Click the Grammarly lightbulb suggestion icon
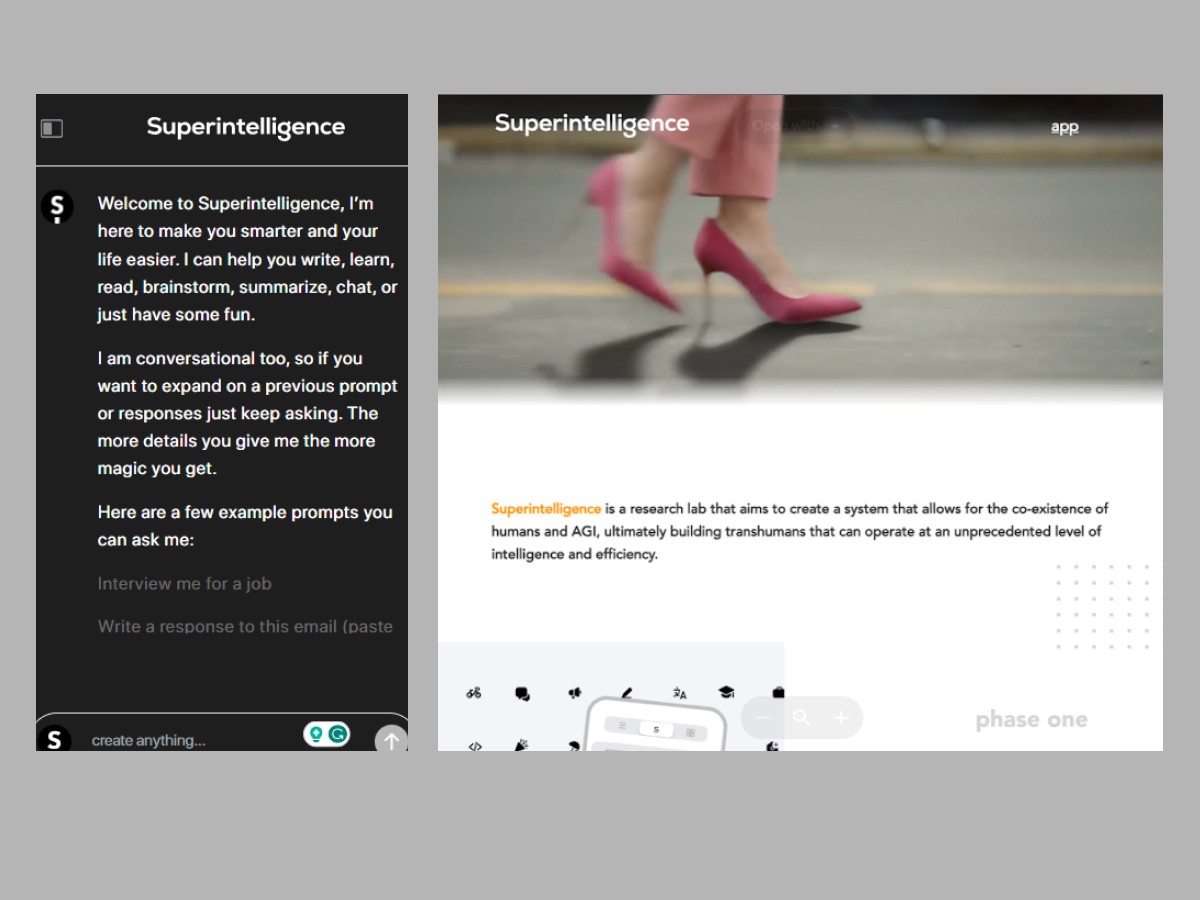Viewport: 1200px width, 900px height. coord(316,734)
